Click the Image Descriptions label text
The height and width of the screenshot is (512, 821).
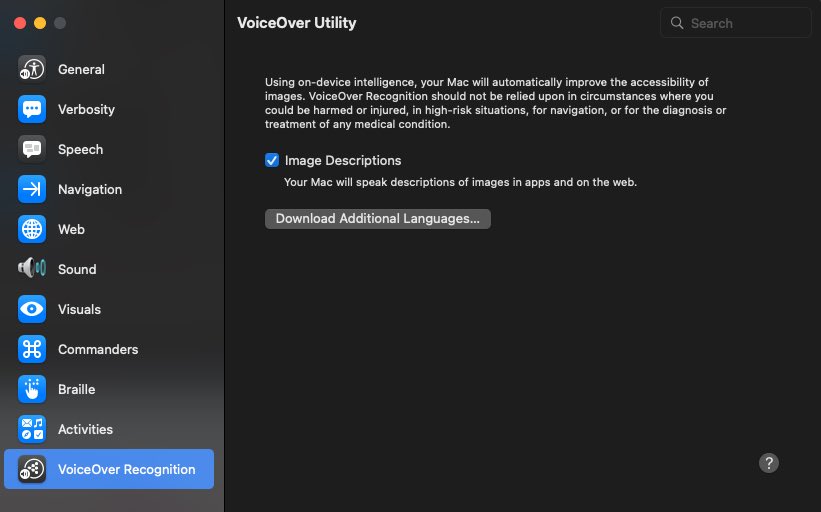click(343, 160)
